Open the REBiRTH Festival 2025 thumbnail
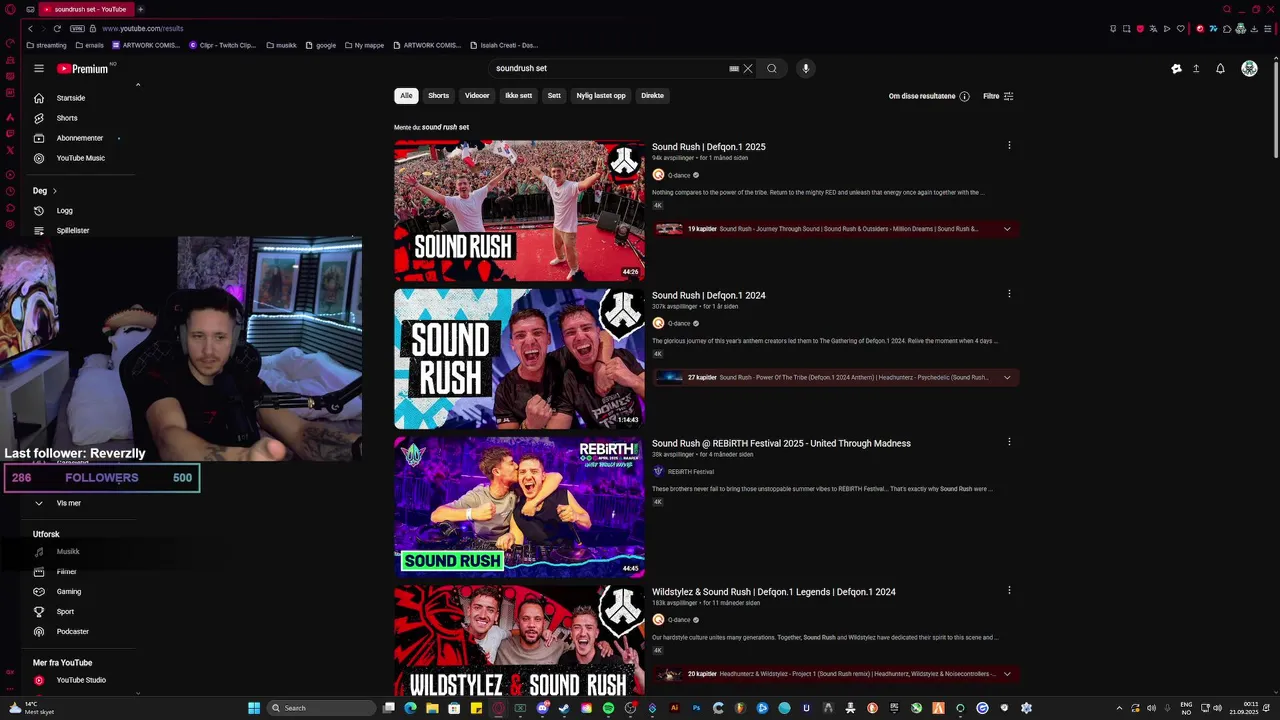Screen dimensions: 1280x720 click(519, 507)
